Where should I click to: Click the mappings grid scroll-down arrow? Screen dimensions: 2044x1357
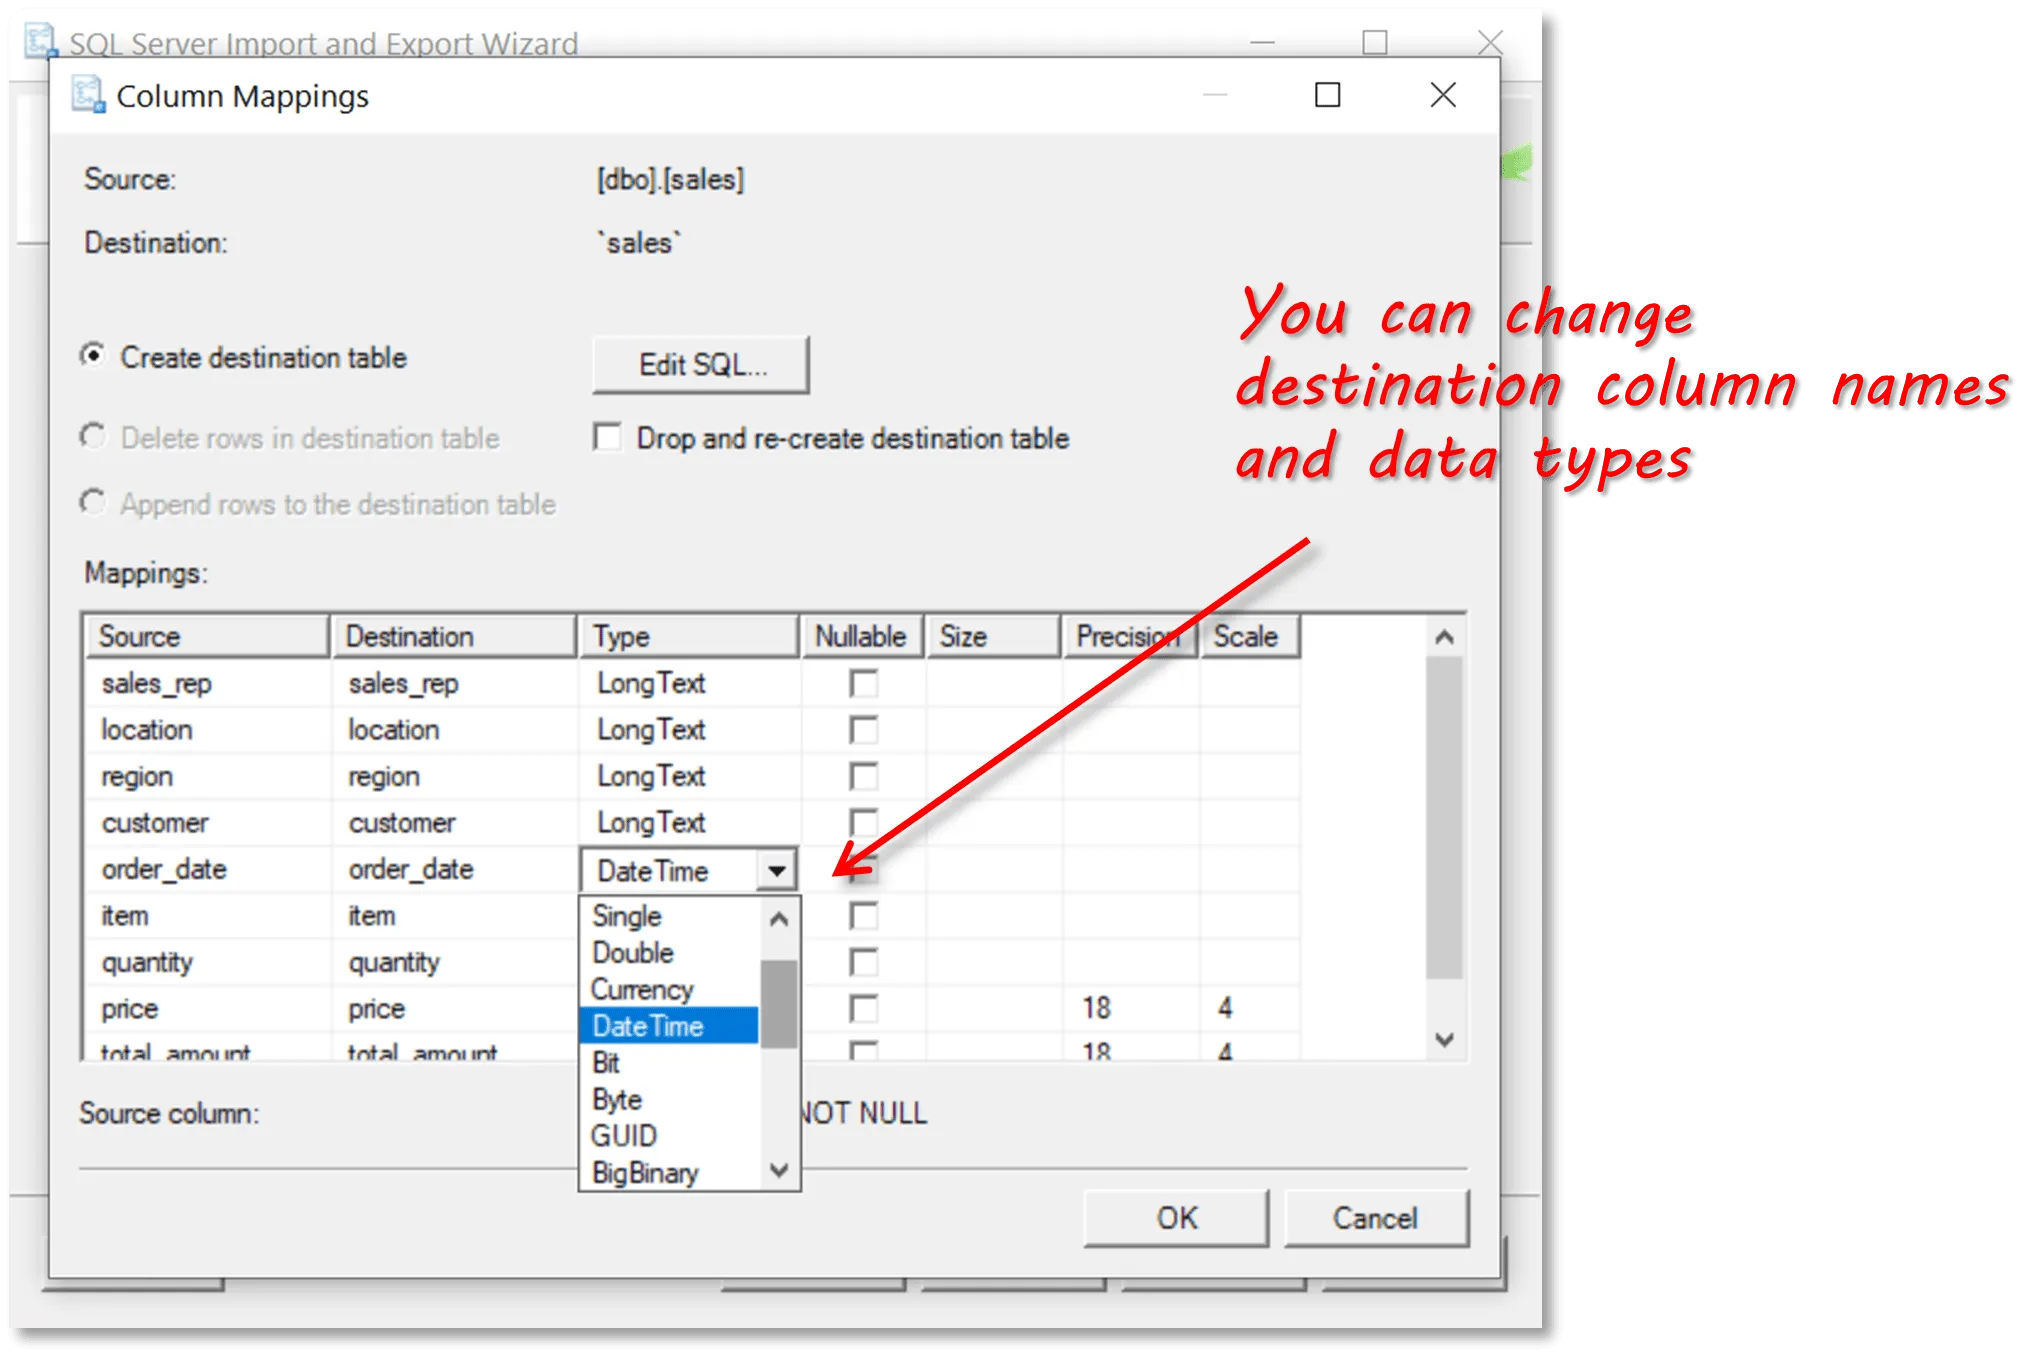1444,1040
